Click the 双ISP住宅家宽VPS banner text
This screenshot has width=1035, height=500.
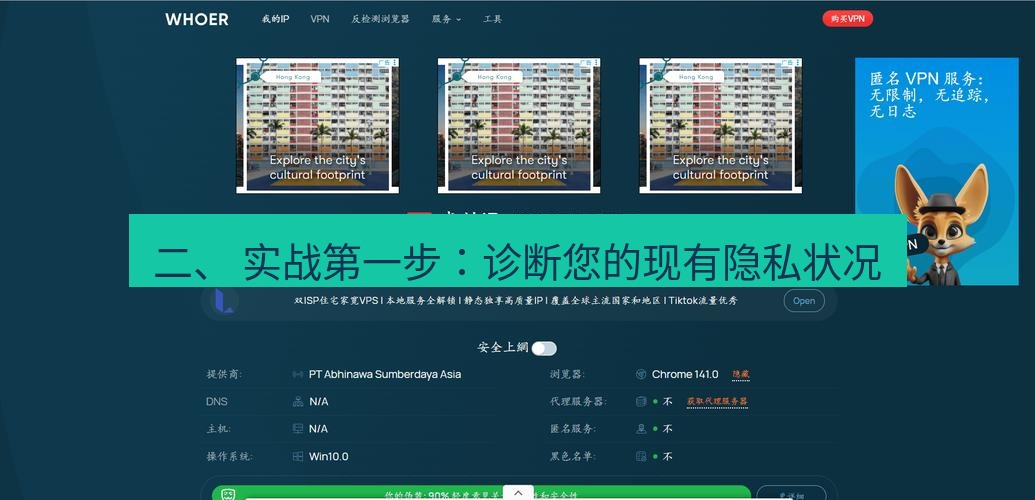coord(515,301)
